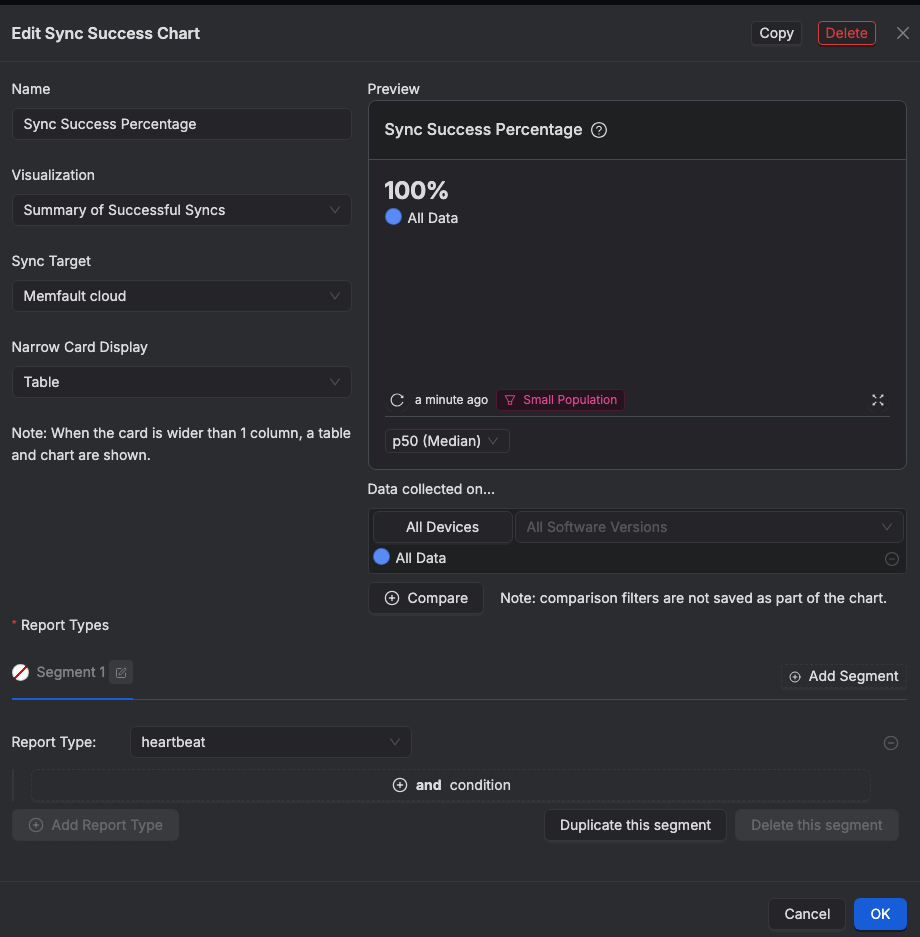Image resolution: width=920 pixels, height=937 pixels.
Task: Add an 'and condition' to the report type
Action: 451,785
